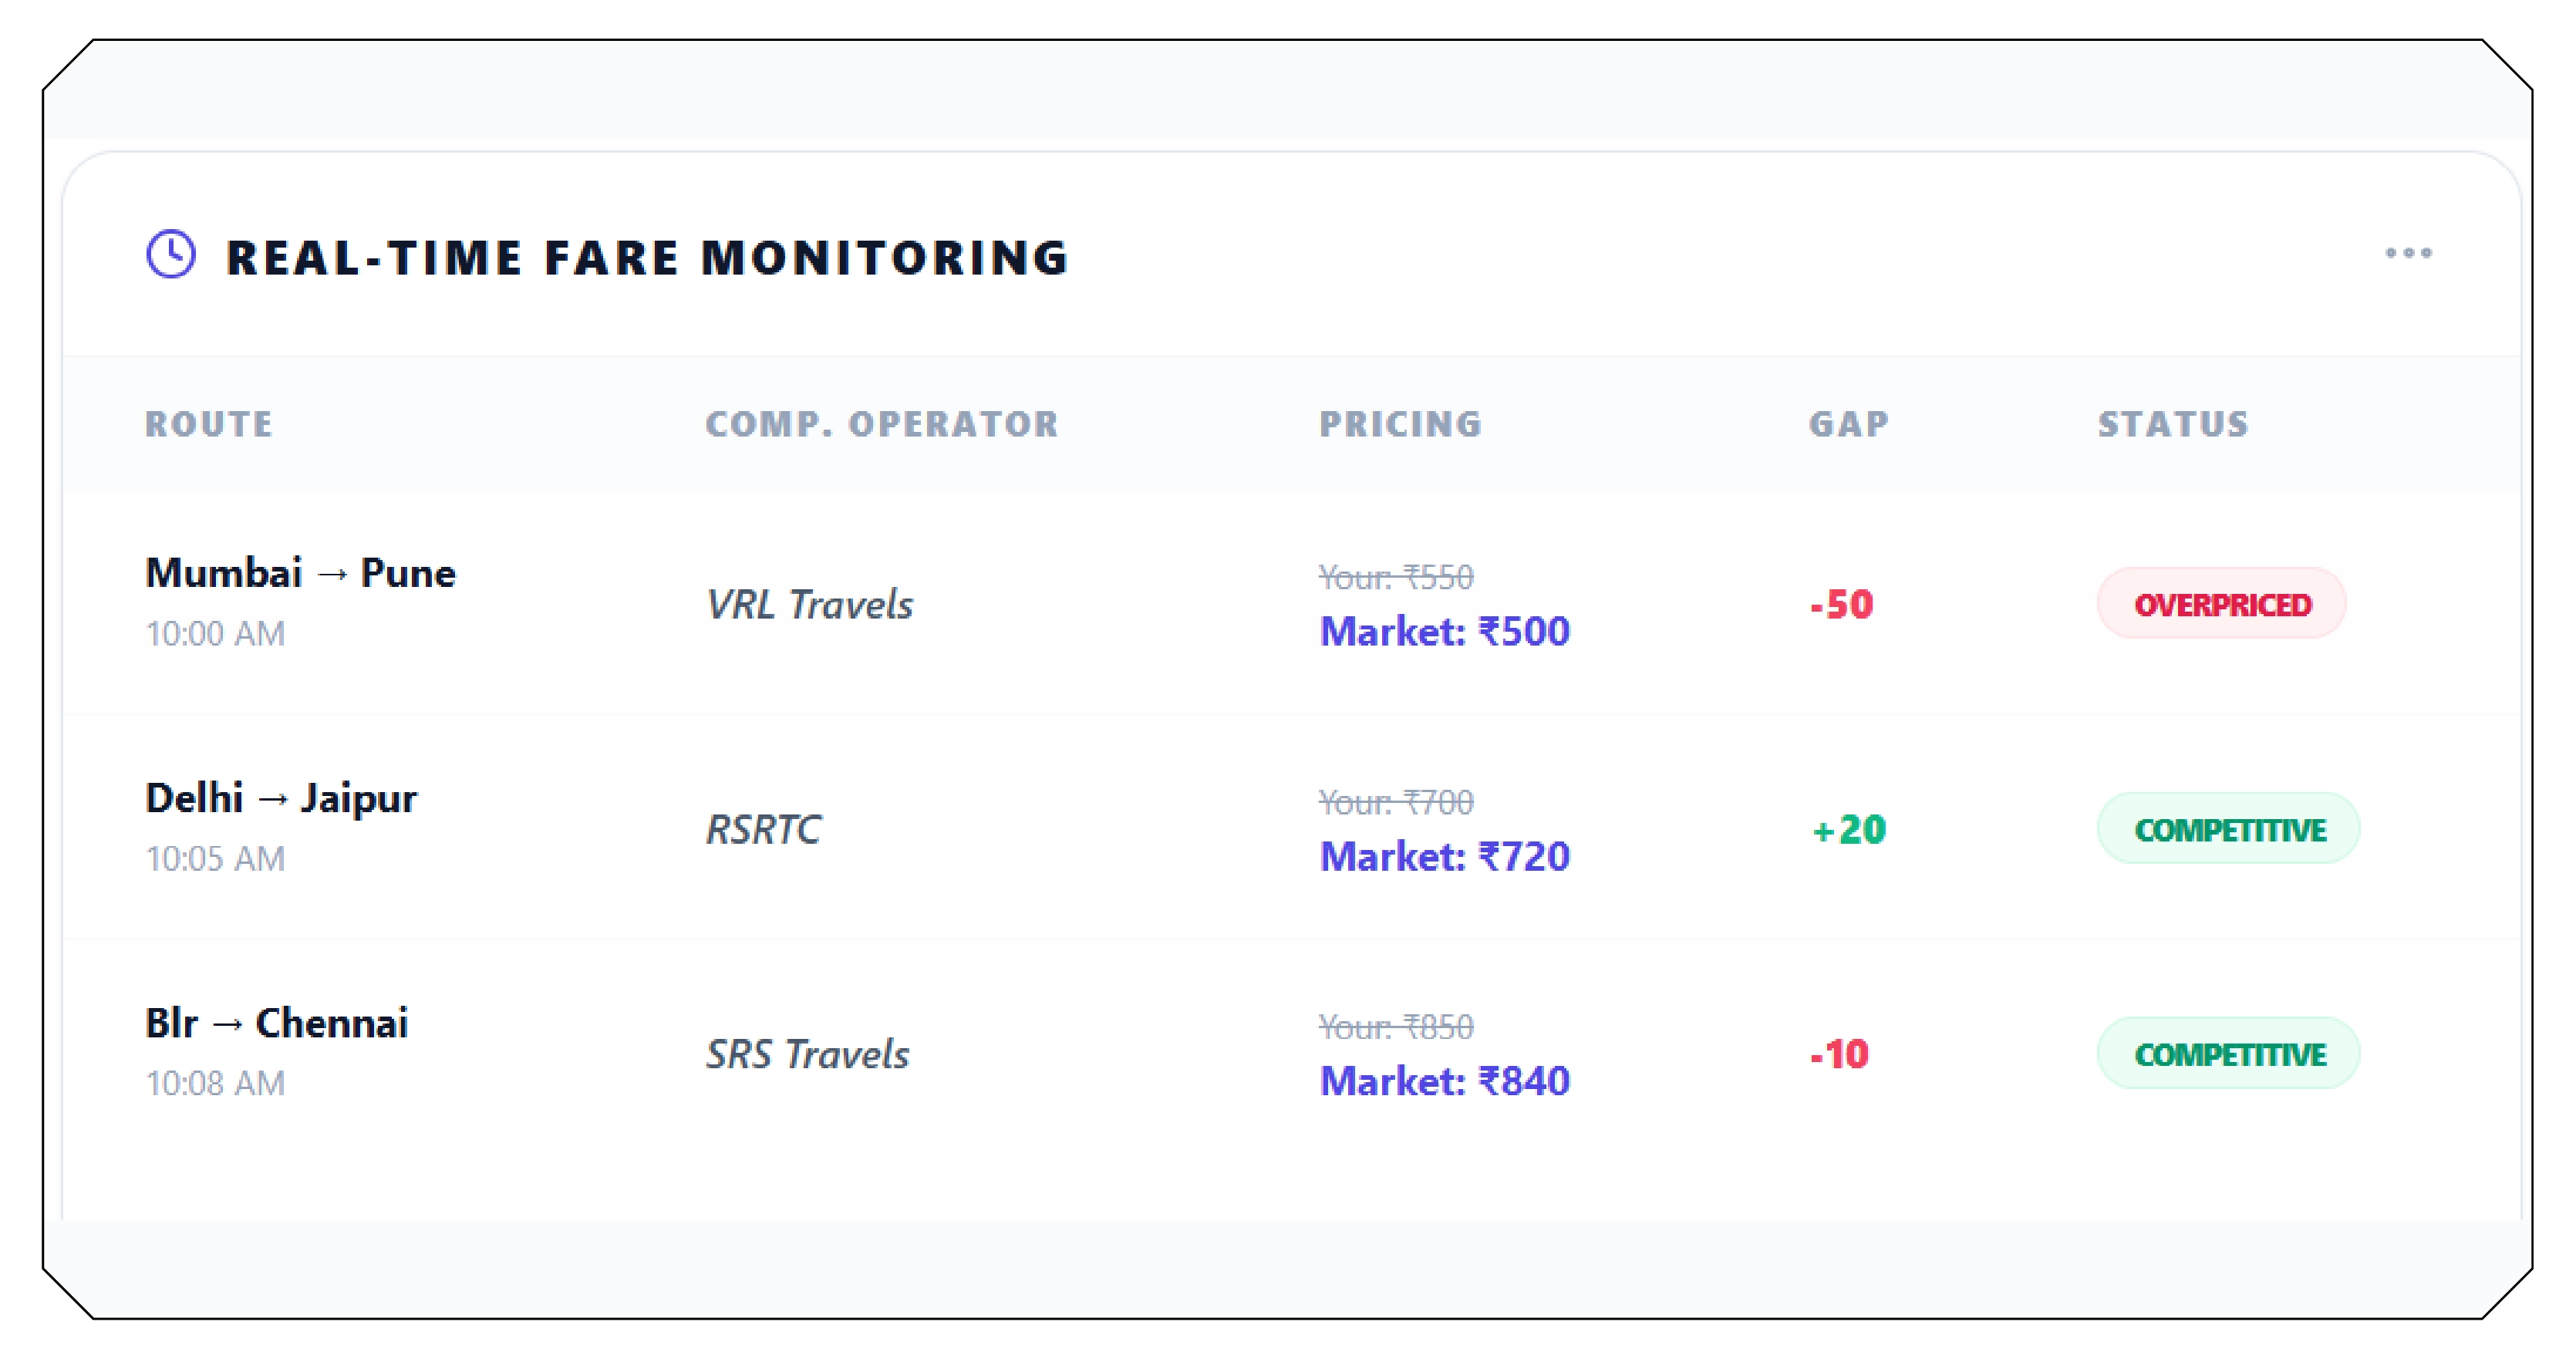
Task: Select the VRL Travels operator name
Action: 809,603
